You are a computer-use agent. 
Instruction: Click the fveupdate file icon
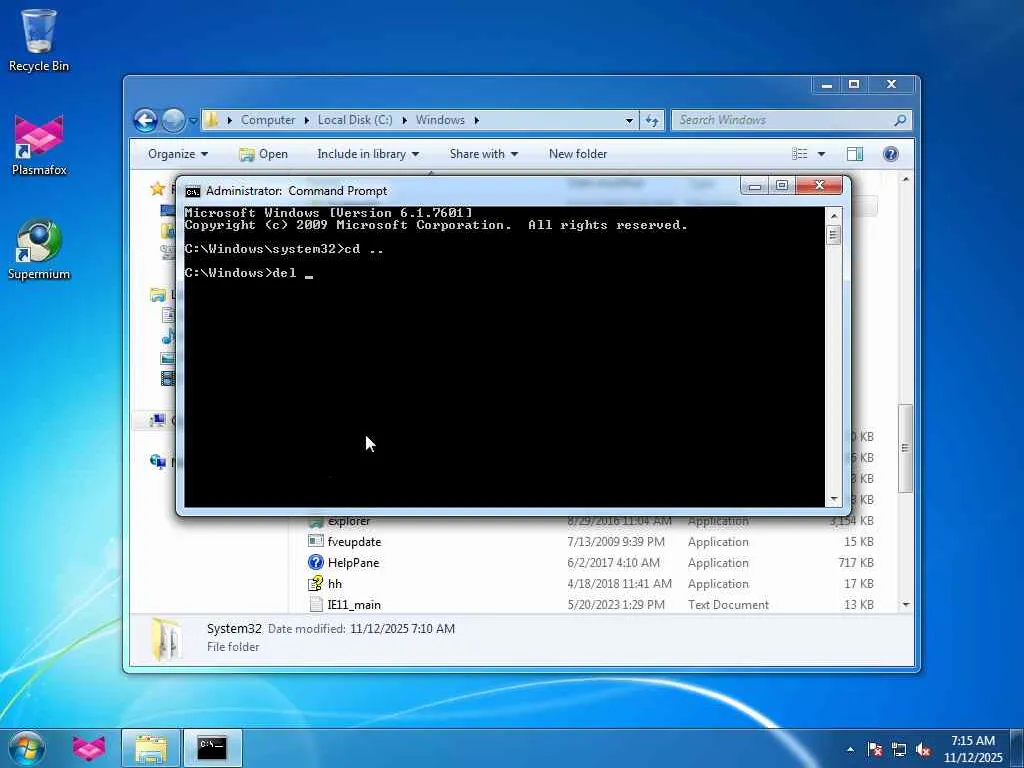pos(316,541)
